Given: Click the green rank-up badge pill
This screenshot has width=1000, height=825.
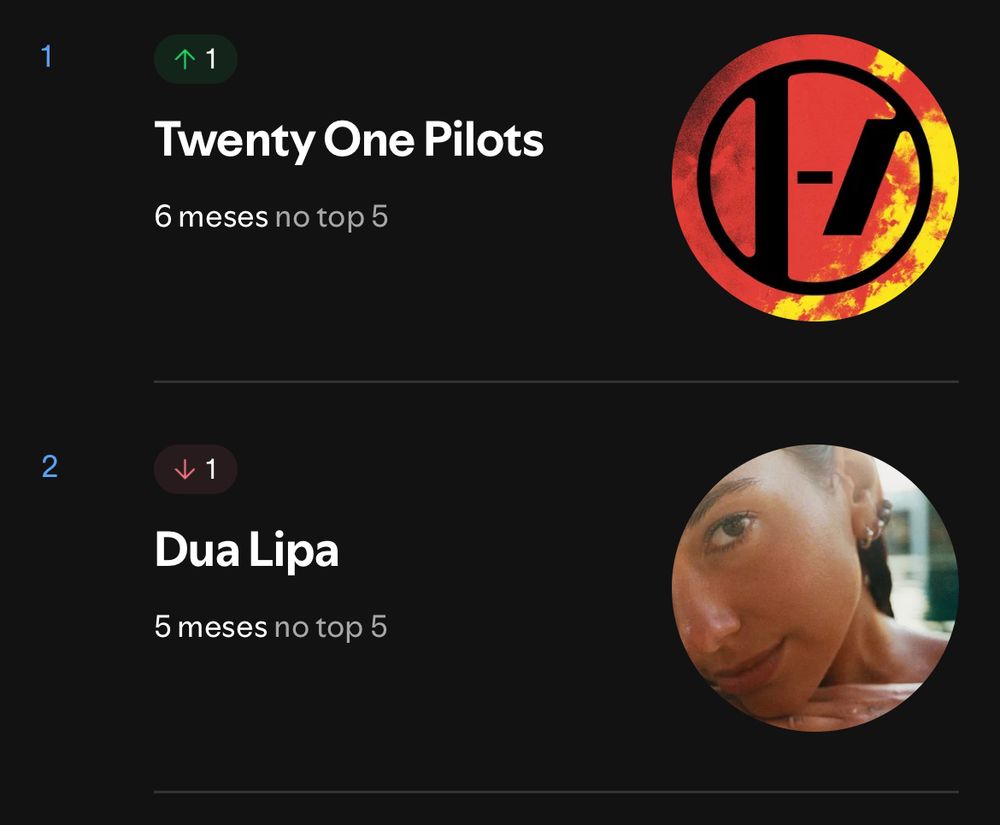Looking at the screenshot, I should click(196, 59).
